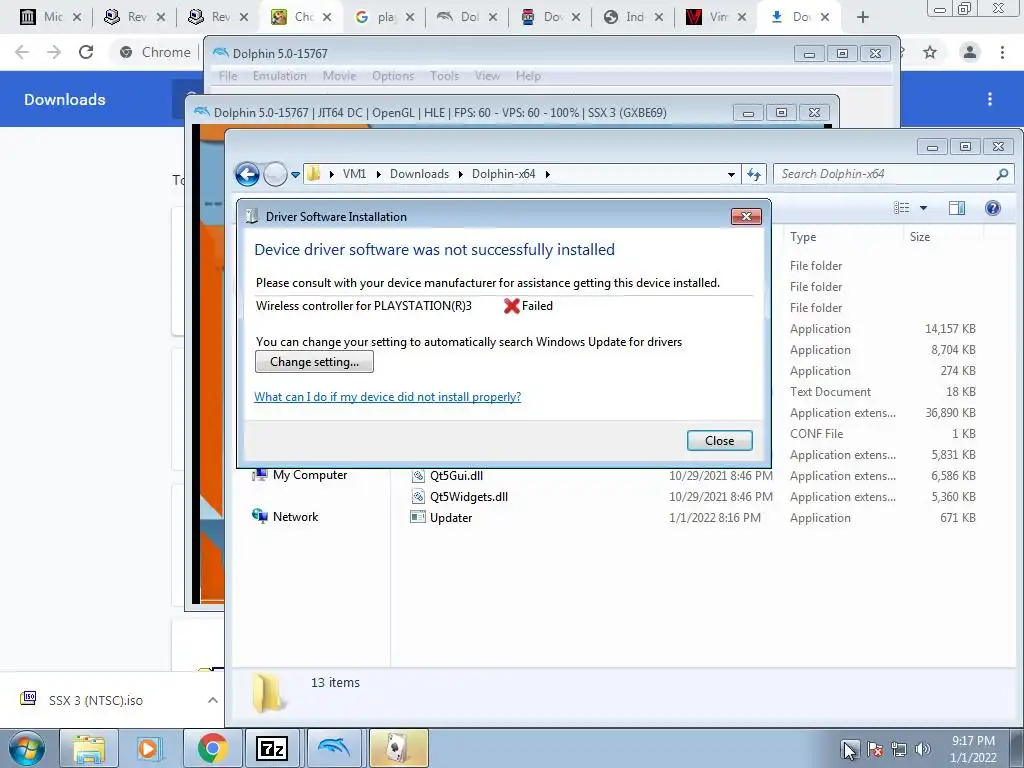Click the search magnifier icon in Explorer
The image size is (1024, 768).
(x=1002, y=174)
